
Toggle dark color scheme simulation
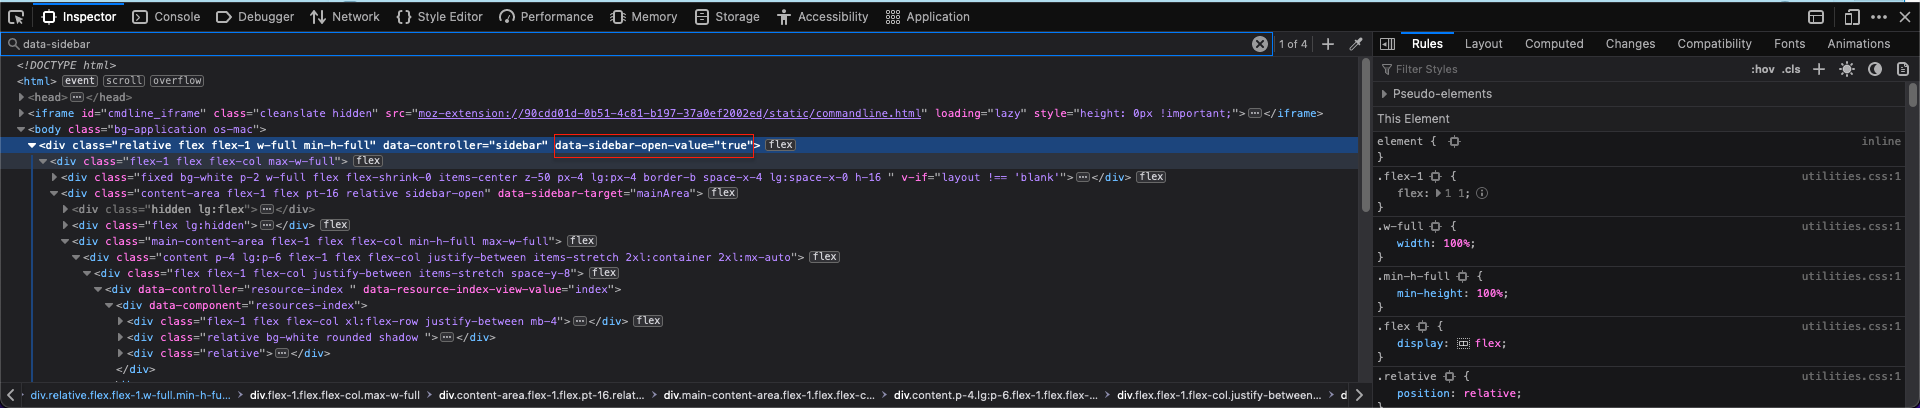coord(1875,69)
